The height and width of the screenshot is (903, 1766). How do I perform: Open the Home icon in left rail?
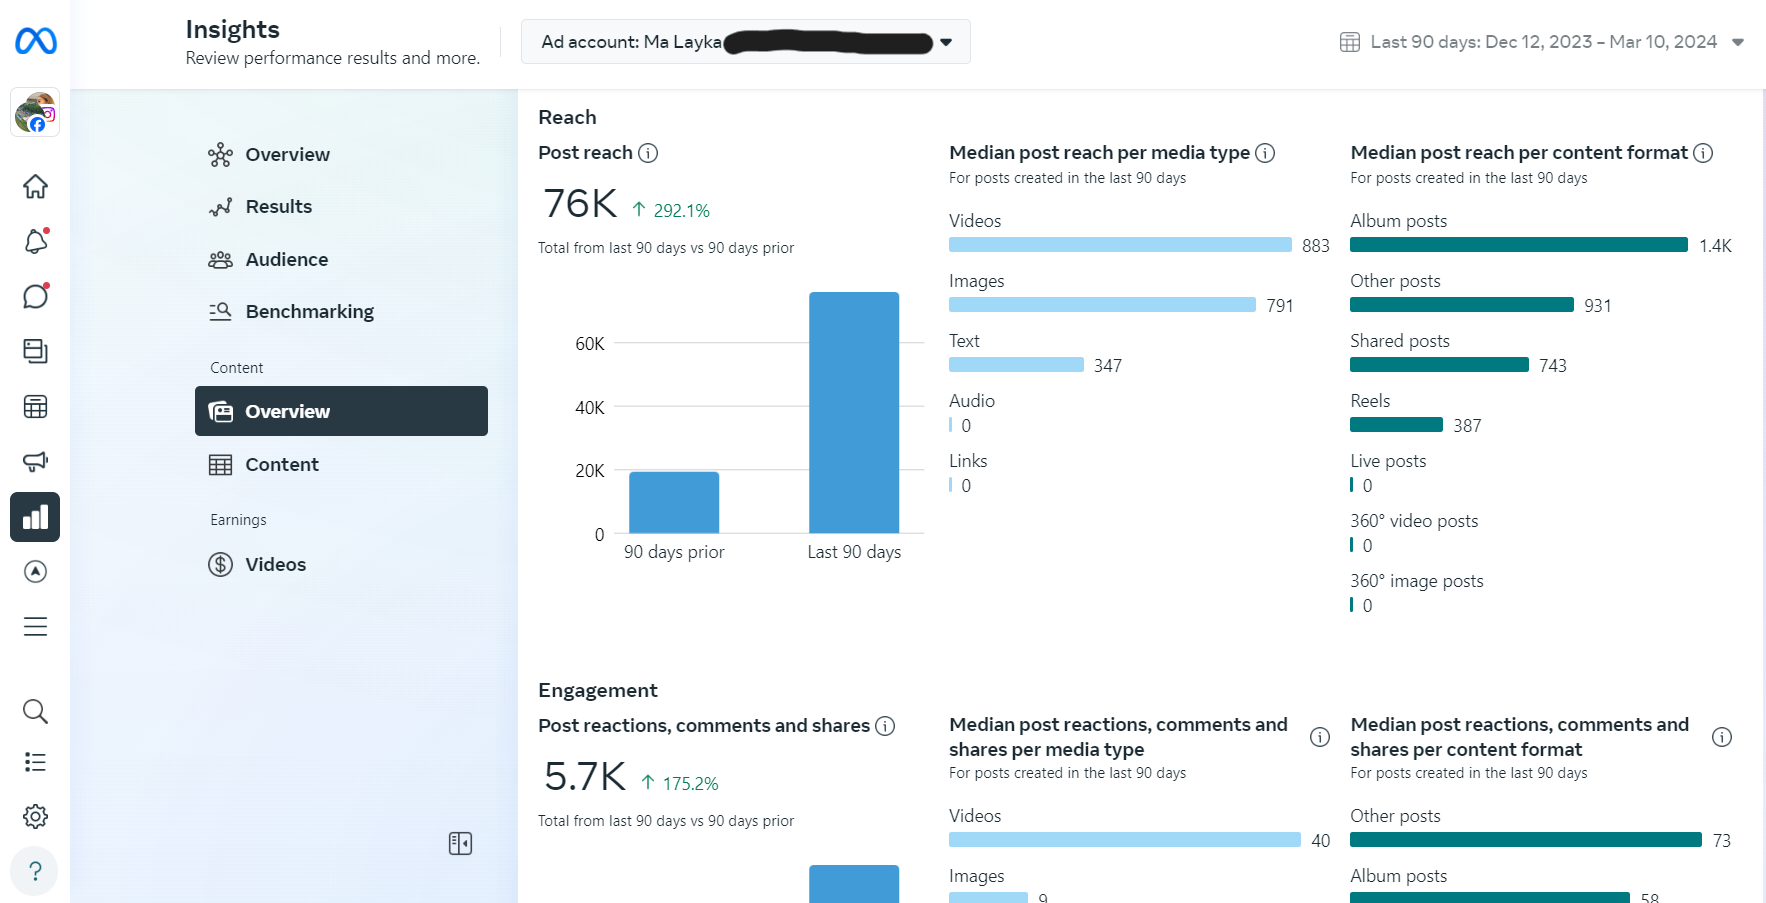35,187
